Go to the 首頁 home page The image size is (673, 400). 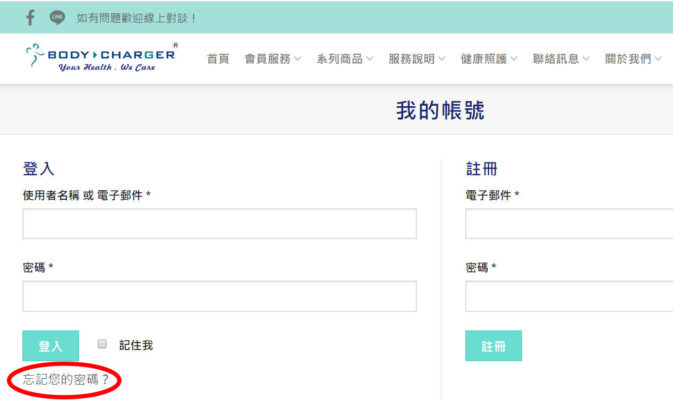click(x=218, y=59)
